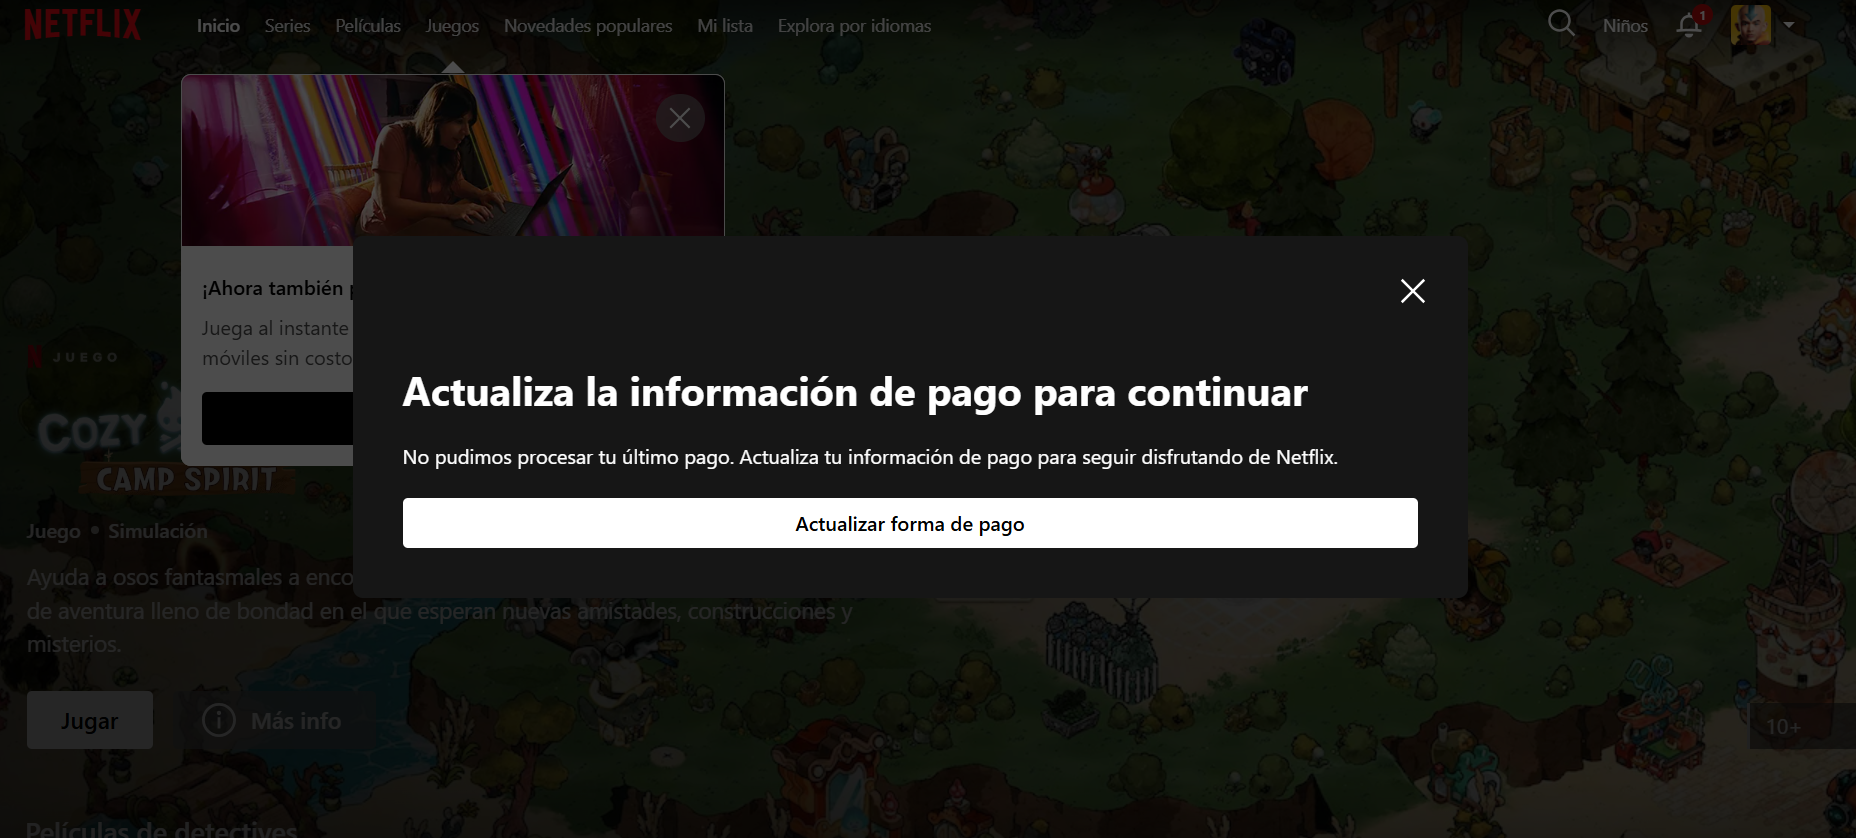The height and width of the screenshot is (838, 1856).
Task: Click the Netflix logo
Action: [83, 24]
